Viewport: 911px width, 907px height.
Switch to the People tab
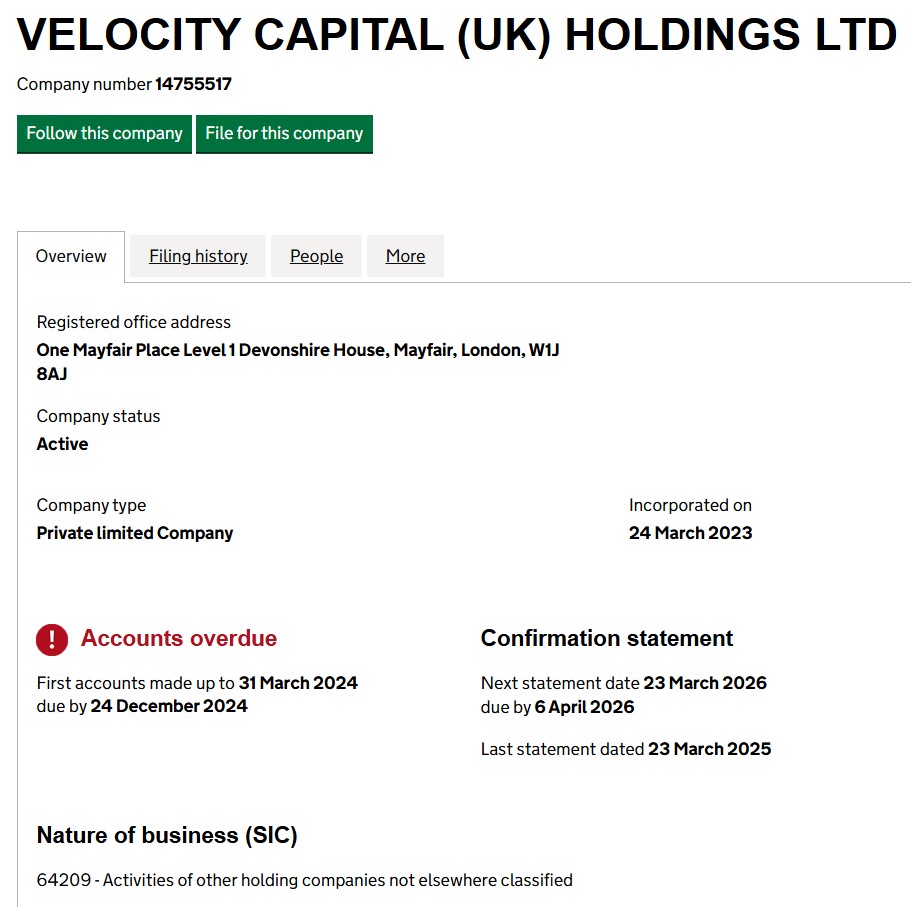316,257
